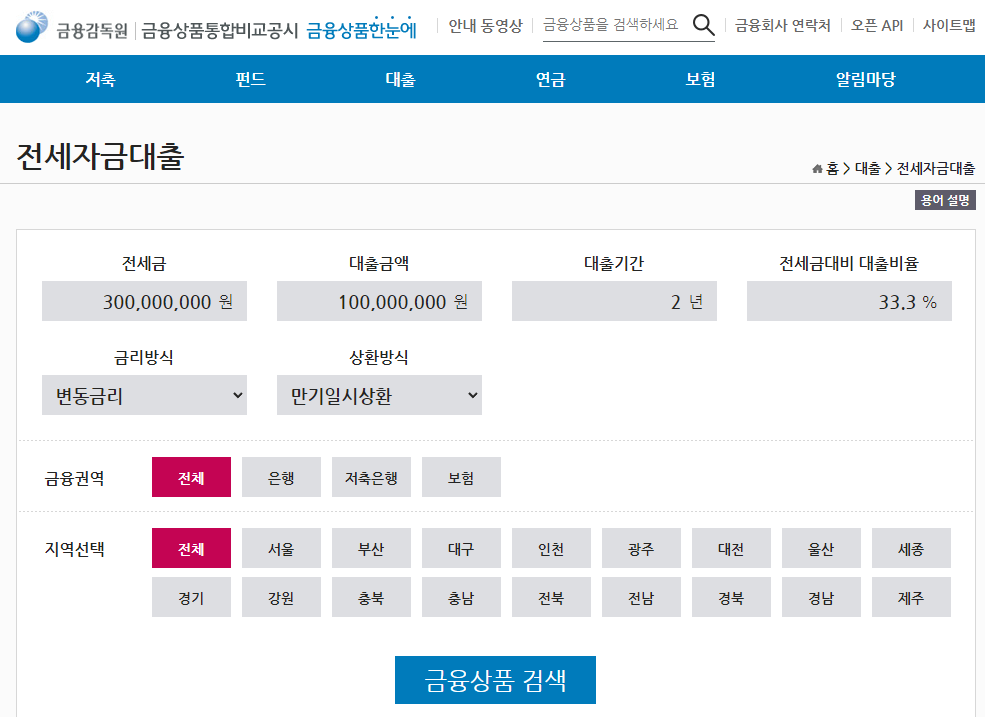Select 전북 region
The height and width of the screenshot is (717, 985).
[552, 597]
